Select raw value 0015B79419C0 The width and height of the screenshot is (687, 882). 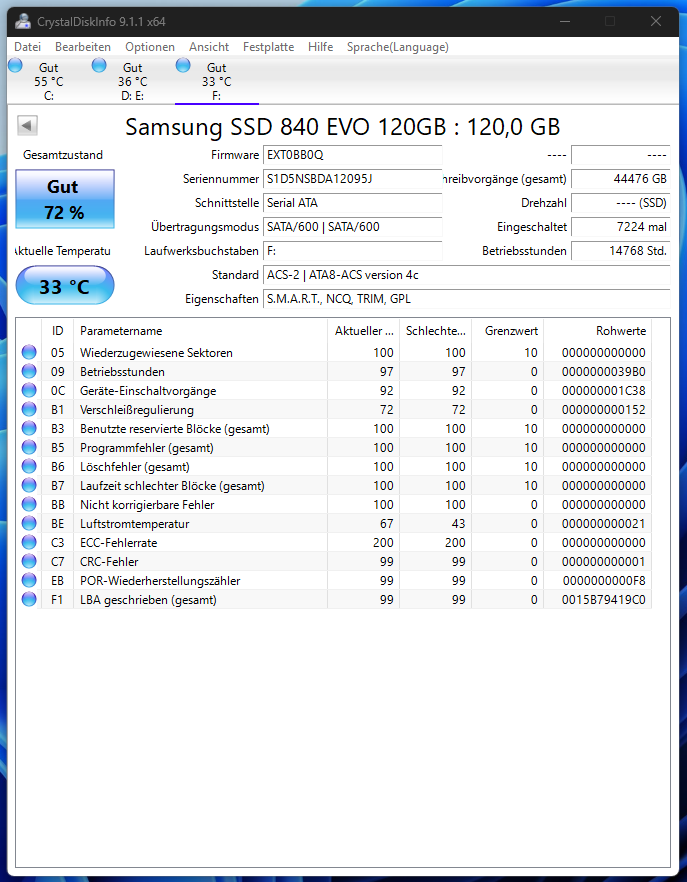click(604, 600)
